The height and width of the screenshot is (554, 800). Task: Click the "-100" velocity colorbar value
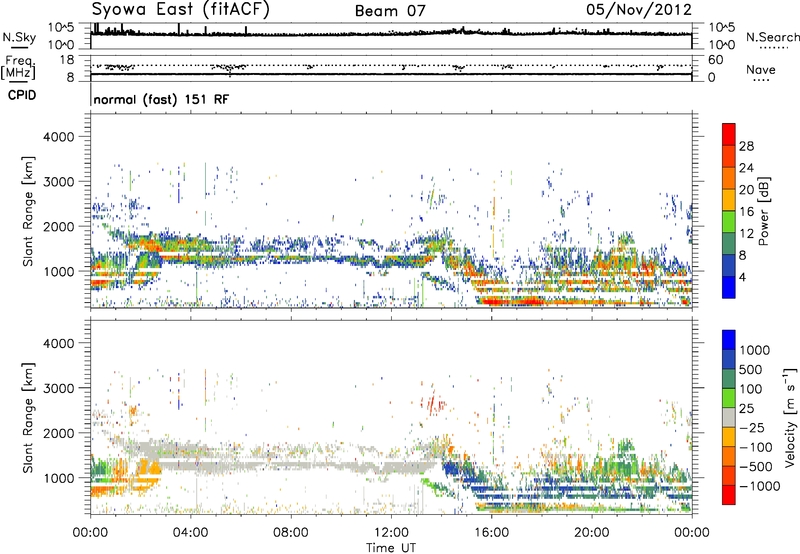click(755, 447)
